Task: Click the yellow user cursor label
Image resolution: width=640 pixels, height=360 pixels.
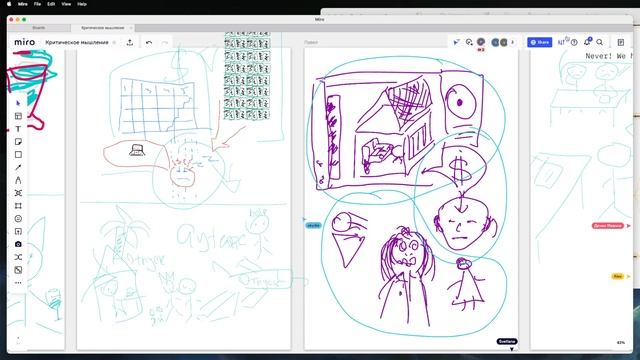Action: [x=618, y=276]
